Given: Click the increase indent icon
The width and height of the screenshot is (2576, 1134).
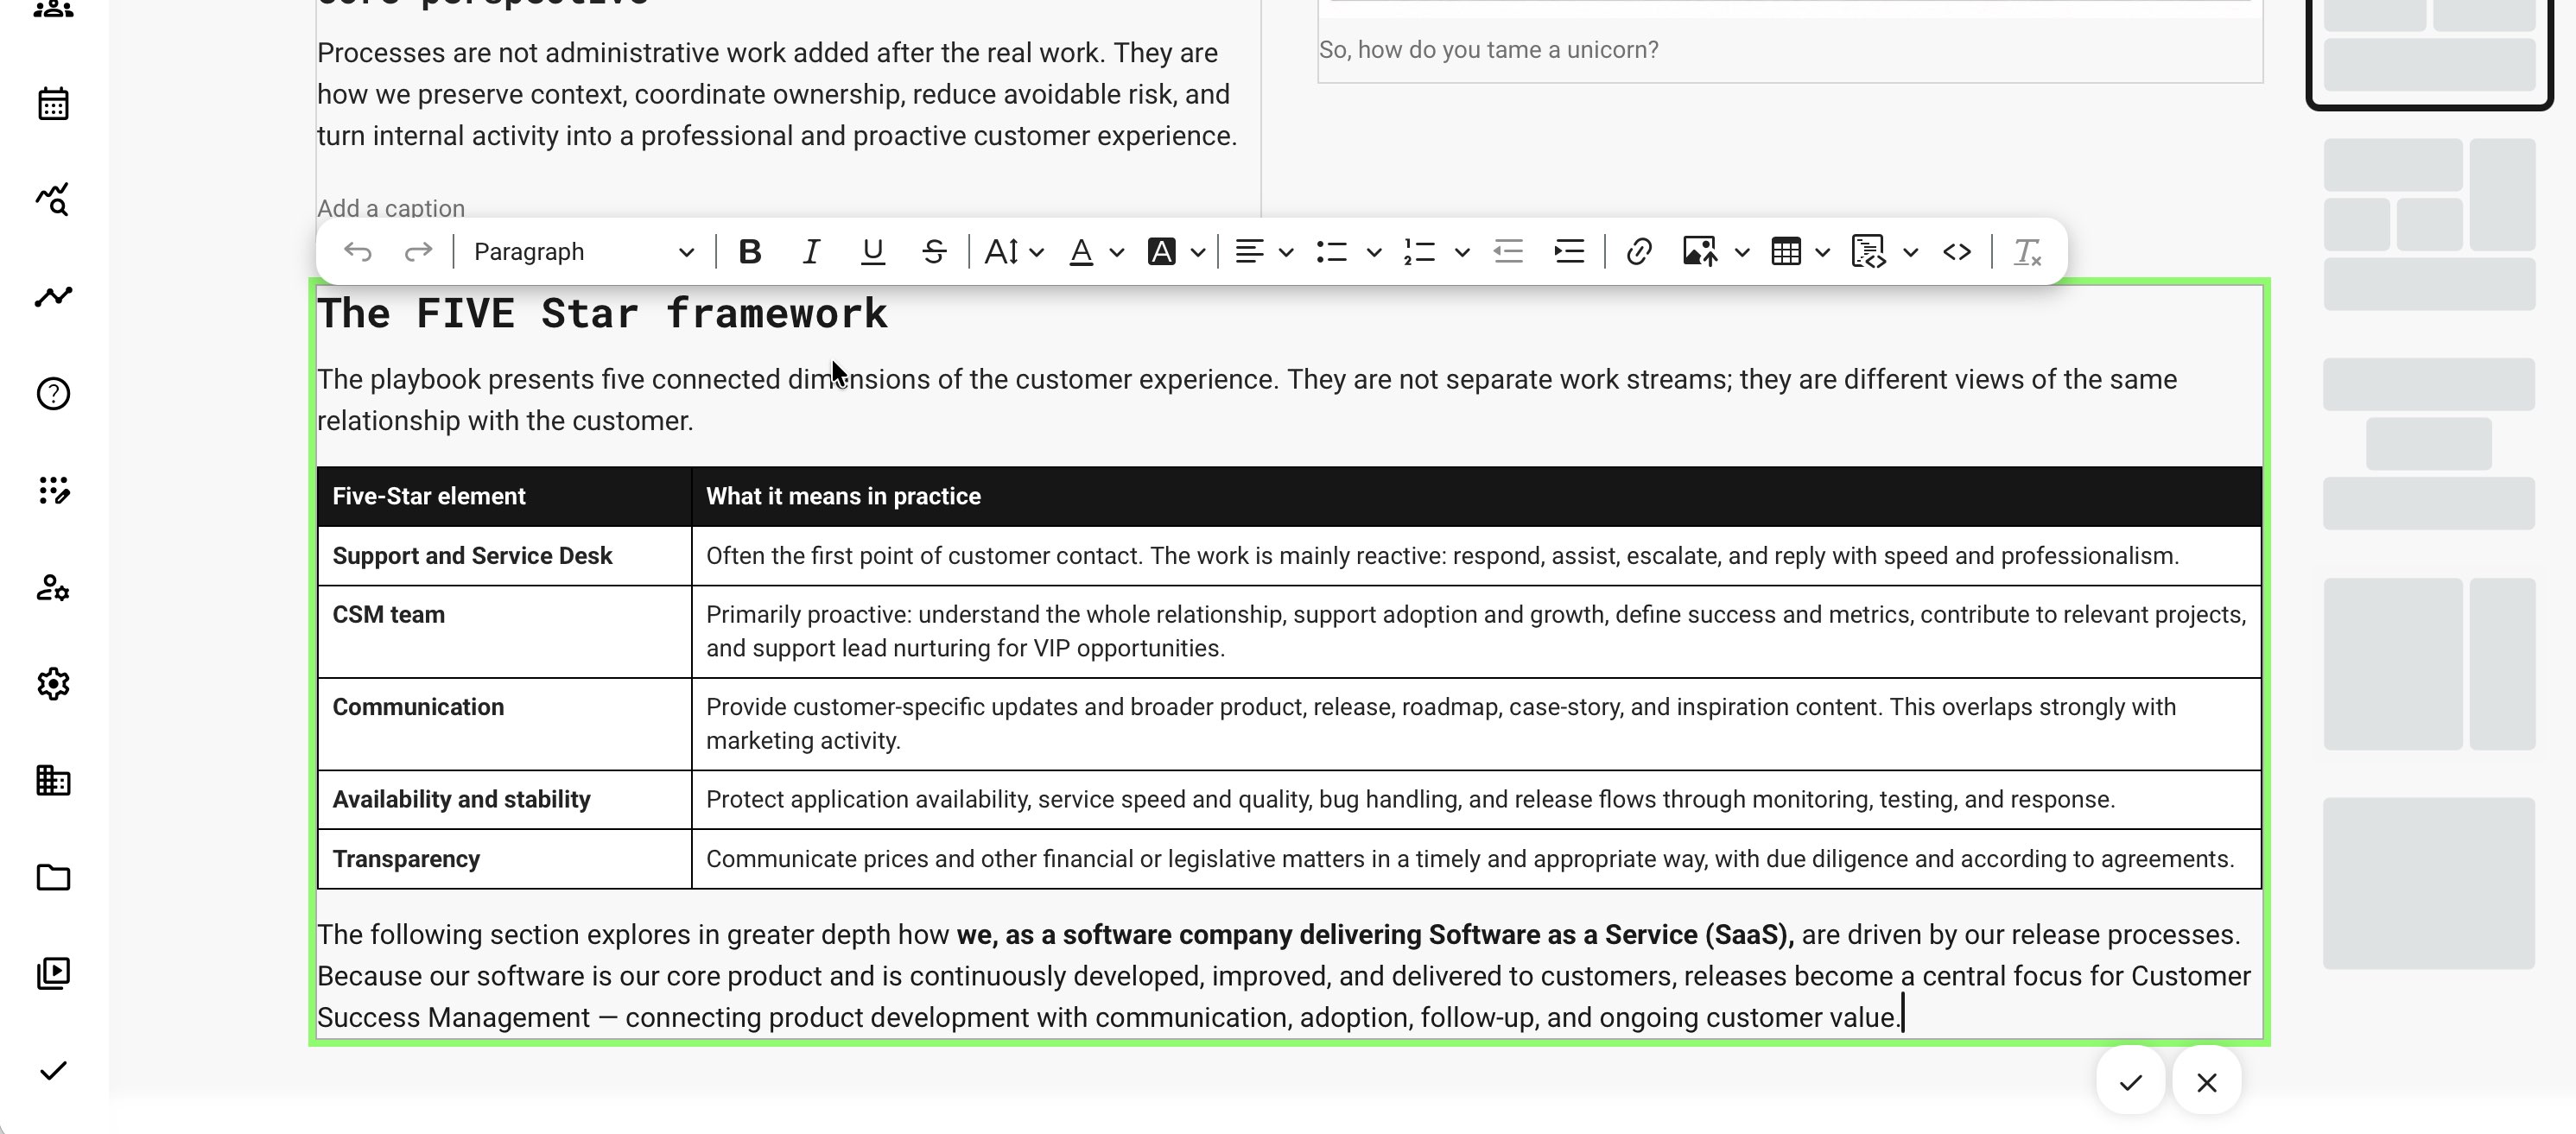Looking at the screenshot, I should [x=1570, y=252].
